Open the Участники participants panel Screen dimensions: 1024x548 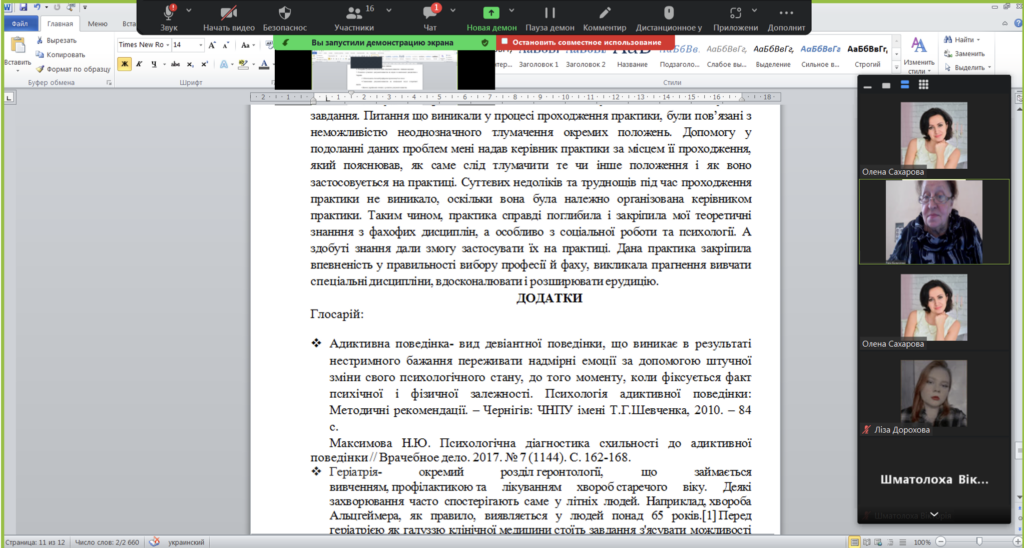(354, 18)
